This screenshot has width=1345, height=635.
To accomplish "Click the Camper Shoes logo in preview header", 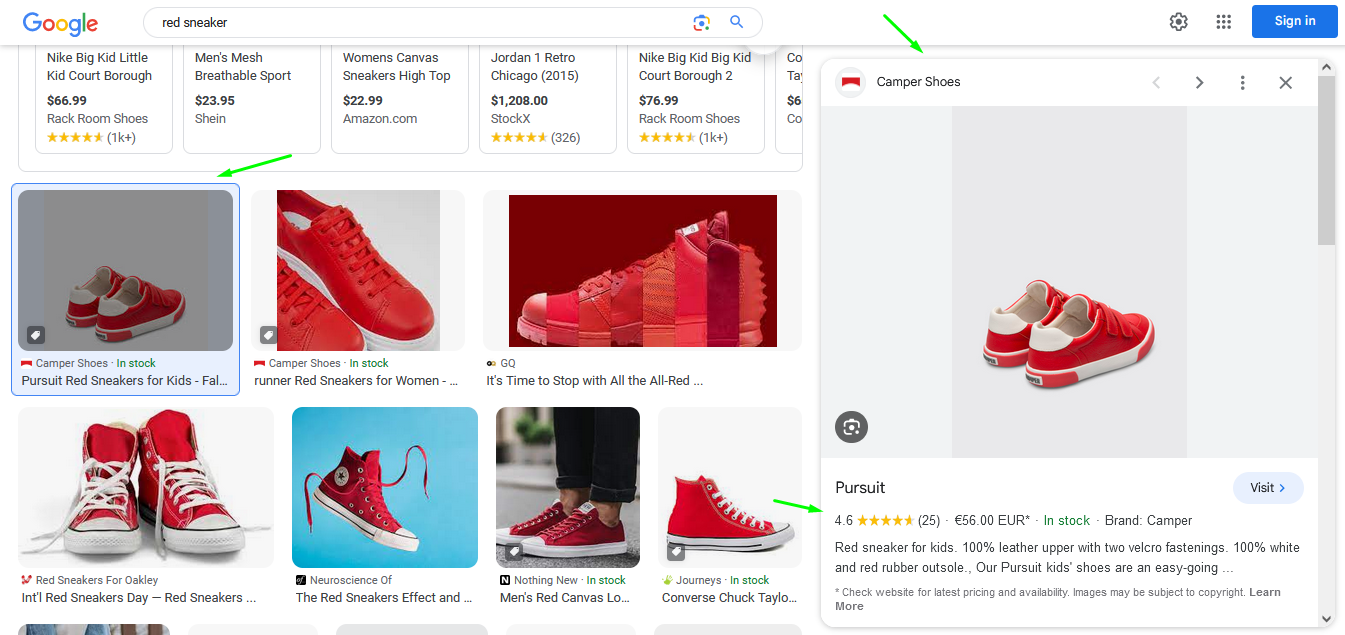I will tap(851, 82).
